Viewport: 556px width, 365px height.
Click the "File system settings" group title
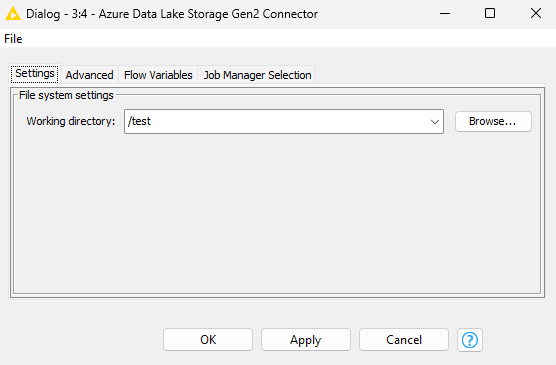(66, 95)
